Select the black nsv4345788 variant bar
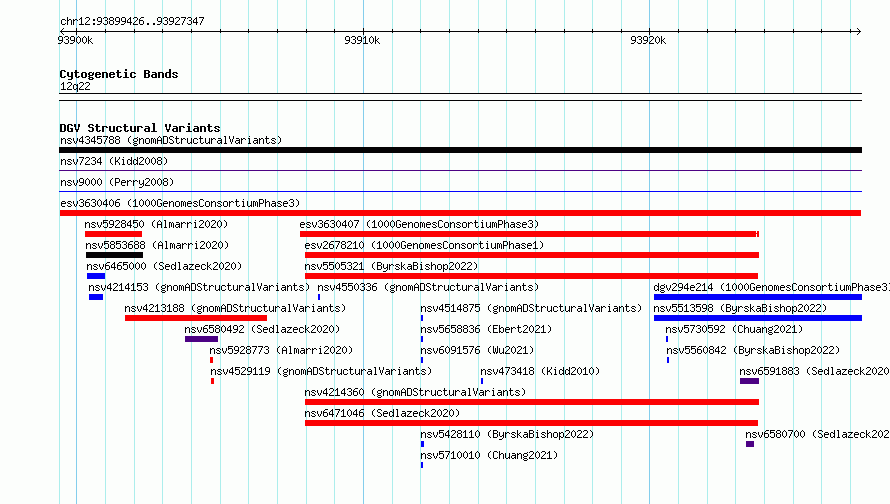Screen dimensions: 890x504 460,150
